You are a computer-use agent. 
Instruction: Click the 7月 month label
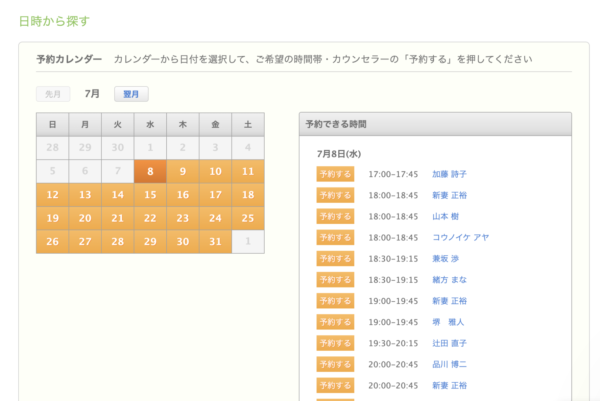tap(92, 94)
